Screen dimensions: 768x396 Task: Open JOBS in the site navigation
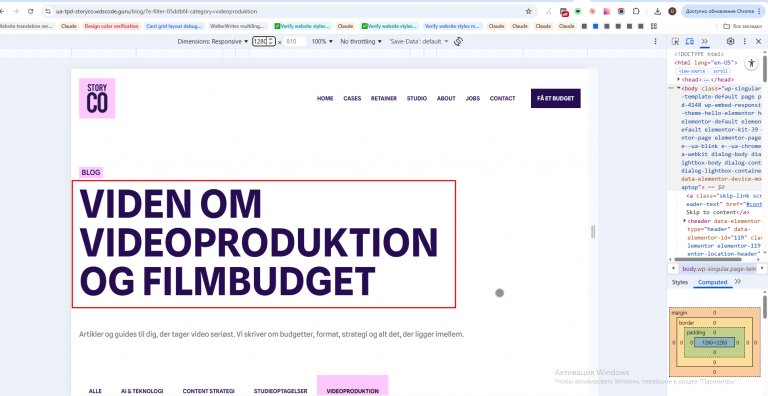coord(473,99)
